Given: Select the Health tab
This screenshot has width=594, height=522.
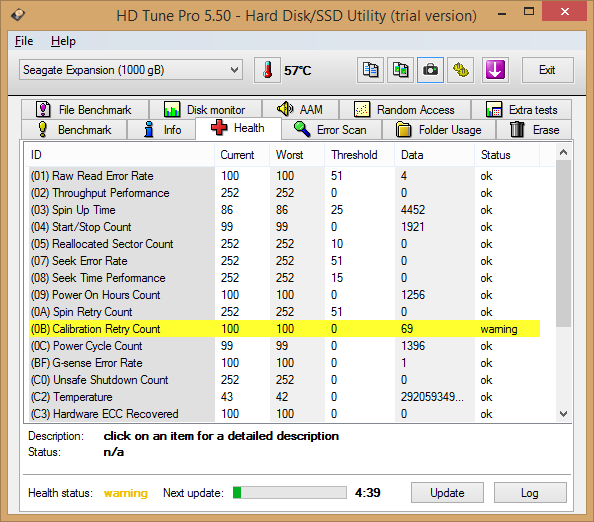Looking at the screenshot, I should click(x=238, y=128).
